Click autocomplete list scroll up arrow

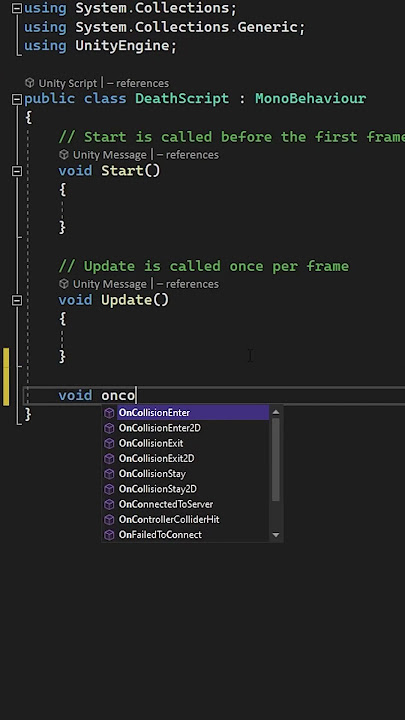[276, 412]
